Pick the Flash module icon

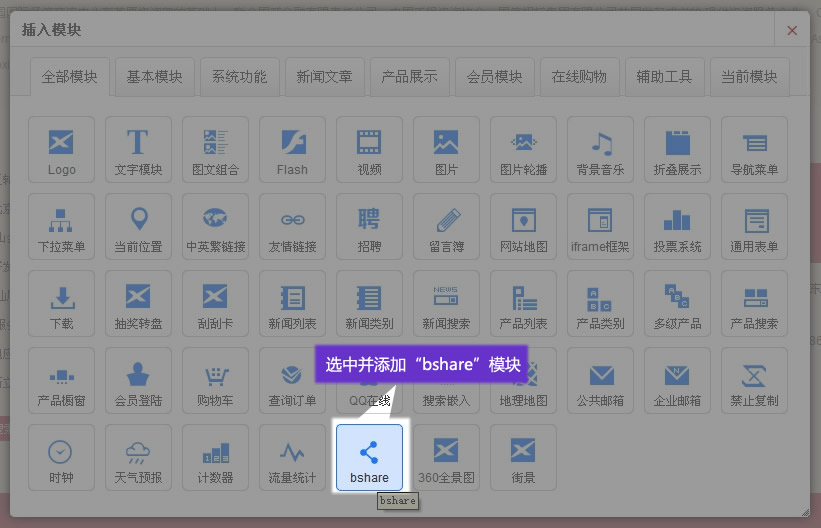pyautogui.click(x=292, y=148)
